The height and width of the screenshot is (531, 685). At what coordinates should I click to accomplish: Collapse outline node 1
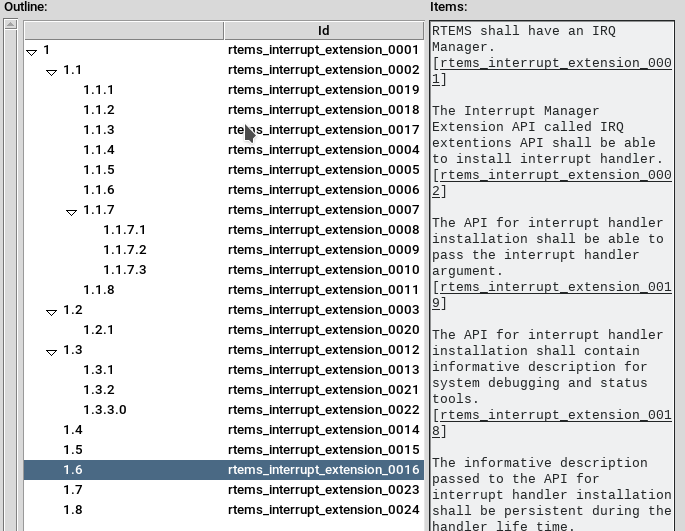click(x=31, y=52)
